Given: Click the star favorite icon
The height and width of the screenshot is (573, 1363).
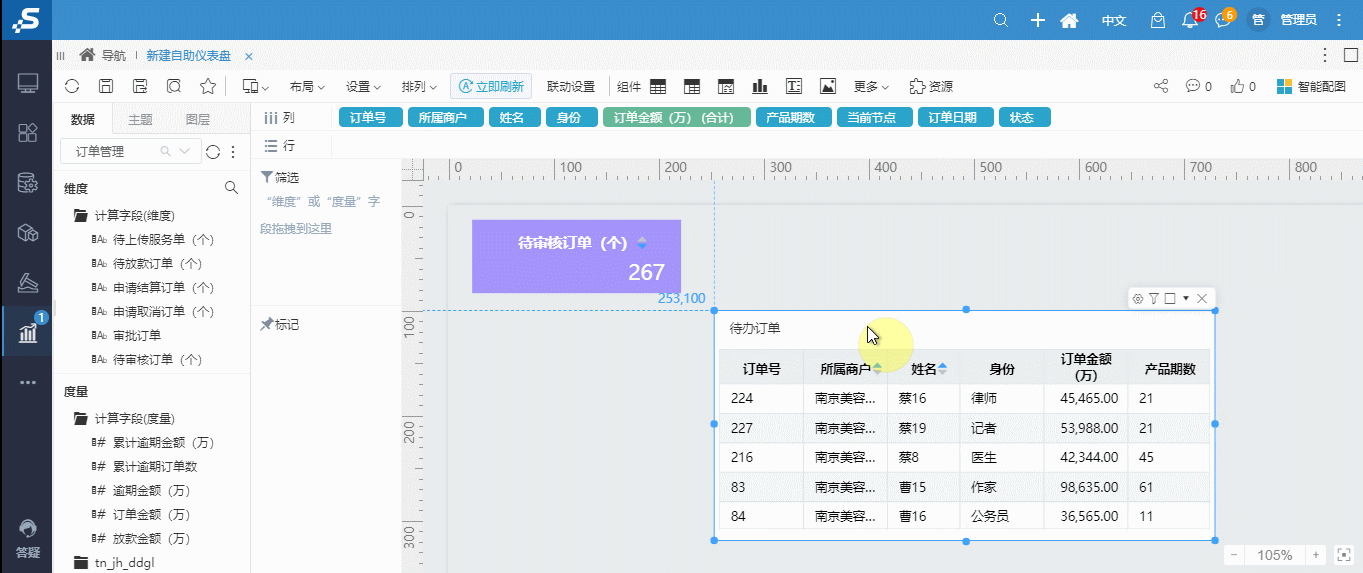Looking at the screenshot, I should (208, 86).
